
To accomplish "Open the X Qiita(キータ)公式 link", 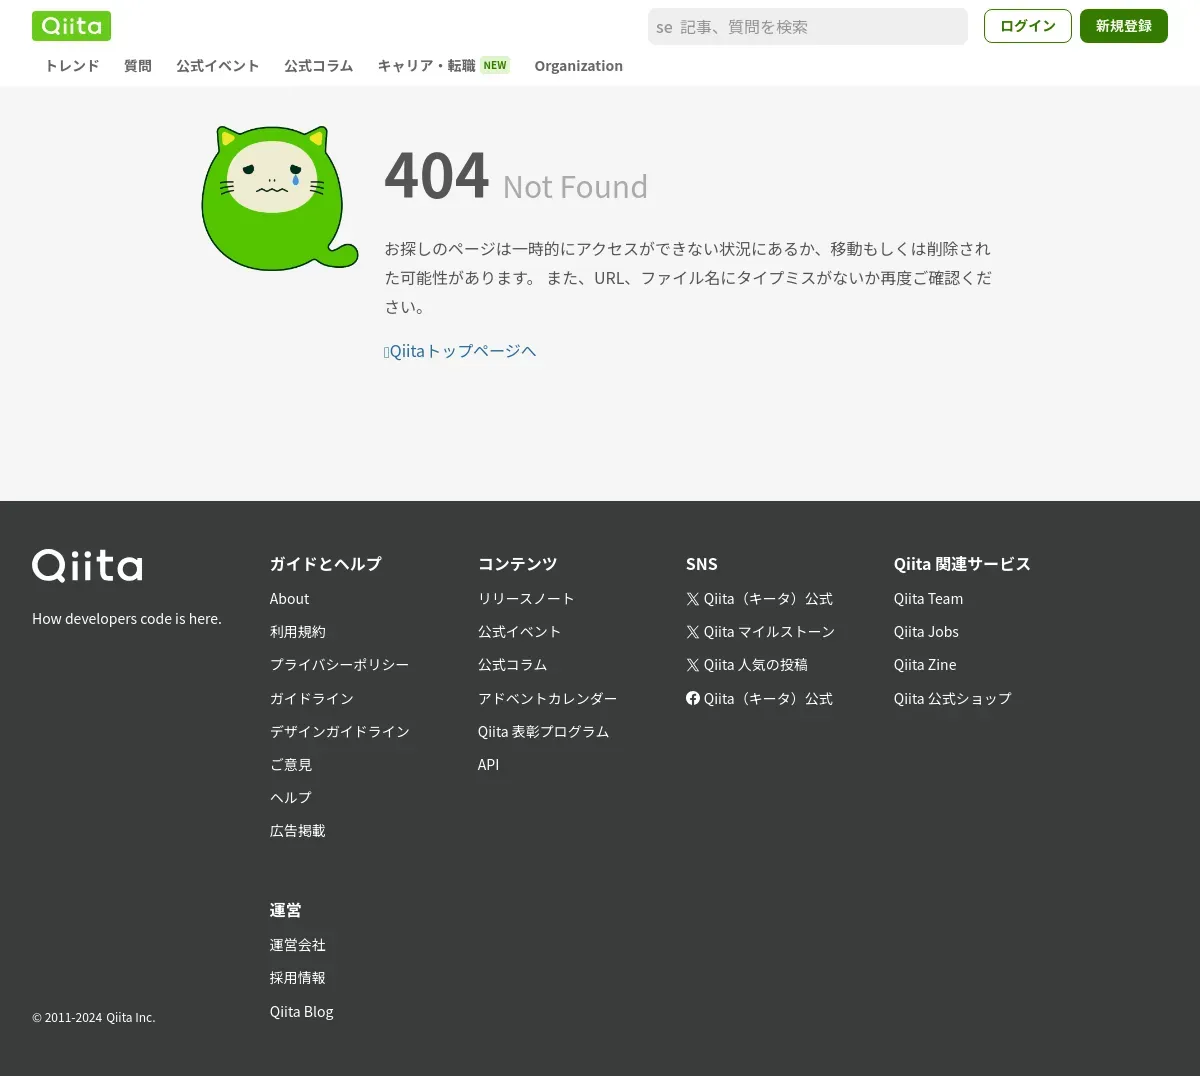I will pos(759,599).
